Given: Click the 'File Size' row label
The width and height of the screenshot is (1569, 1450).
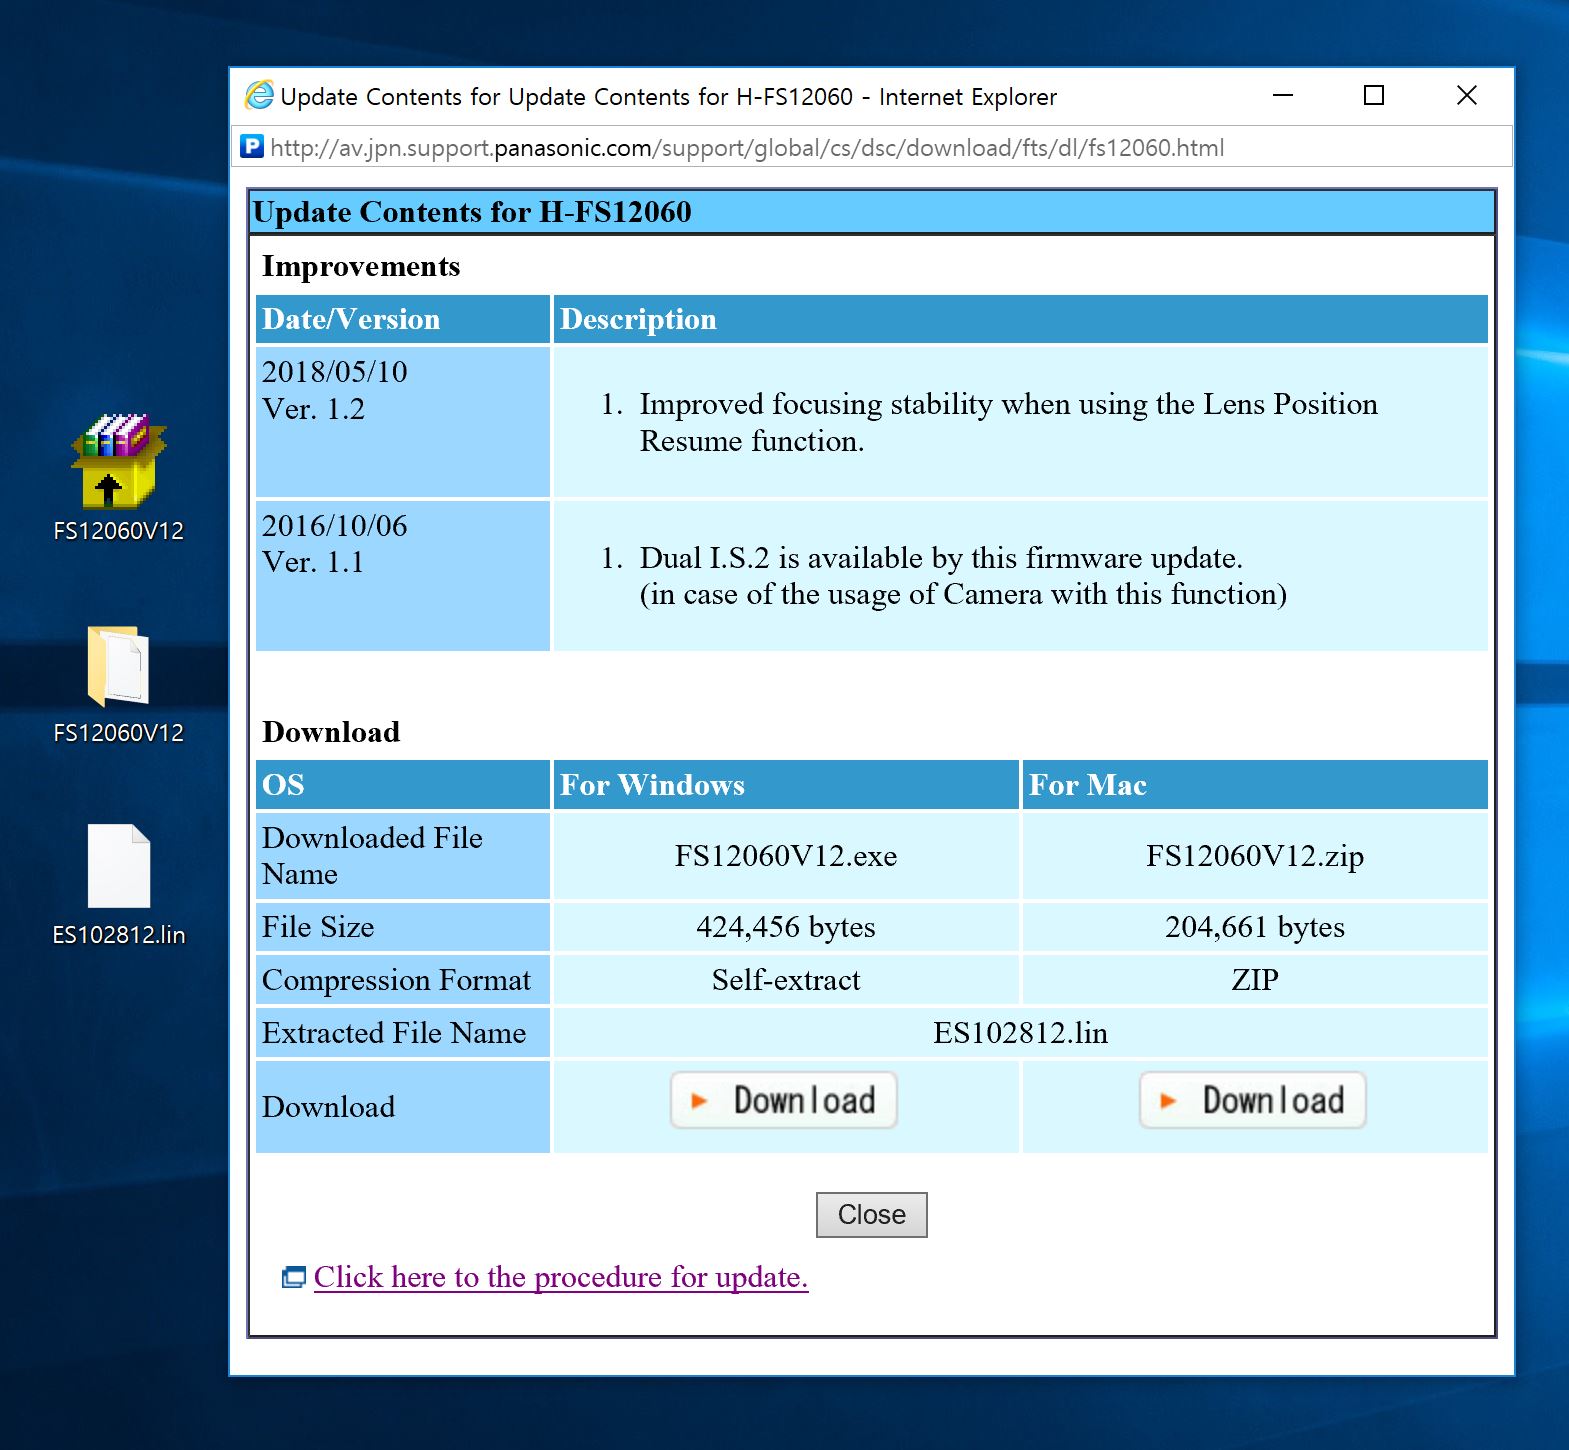Looking at the screenshot, I should point(403,927).
